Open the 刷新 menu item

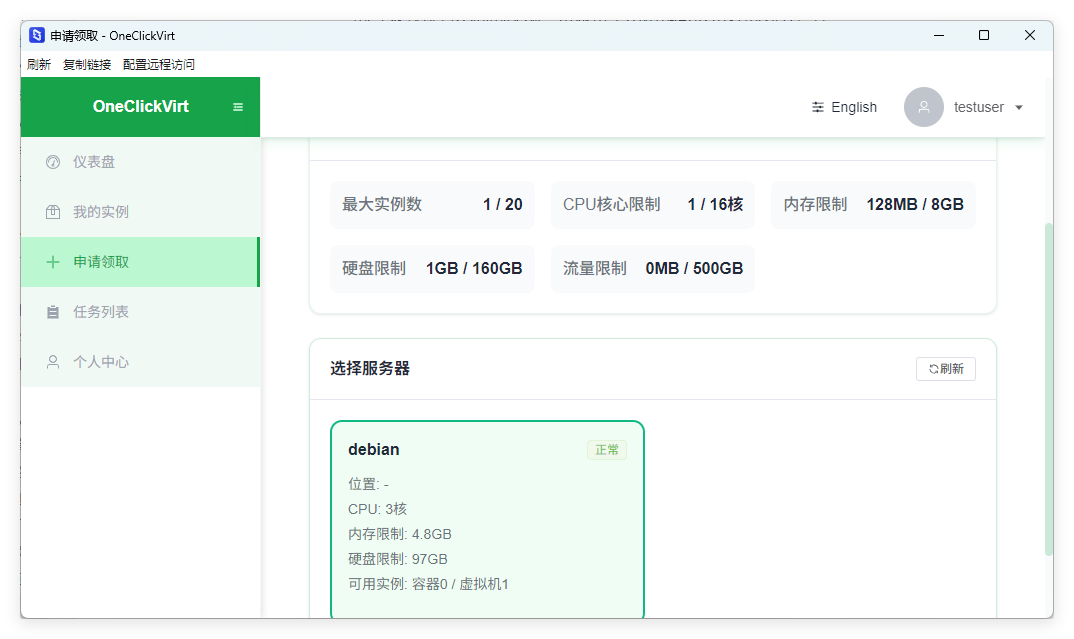[x=38, y=63]
